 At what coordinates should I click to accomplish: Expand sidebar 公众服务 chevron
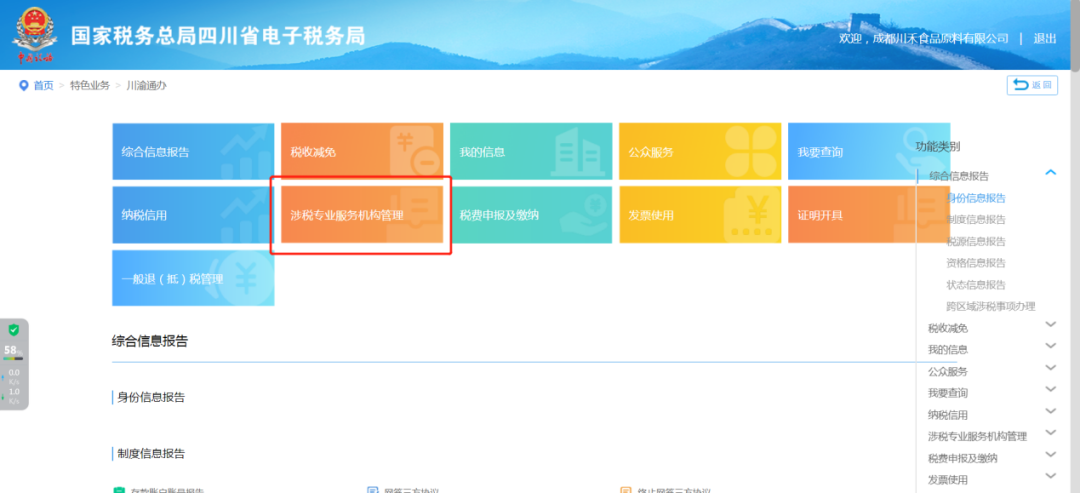(1050, 367)
